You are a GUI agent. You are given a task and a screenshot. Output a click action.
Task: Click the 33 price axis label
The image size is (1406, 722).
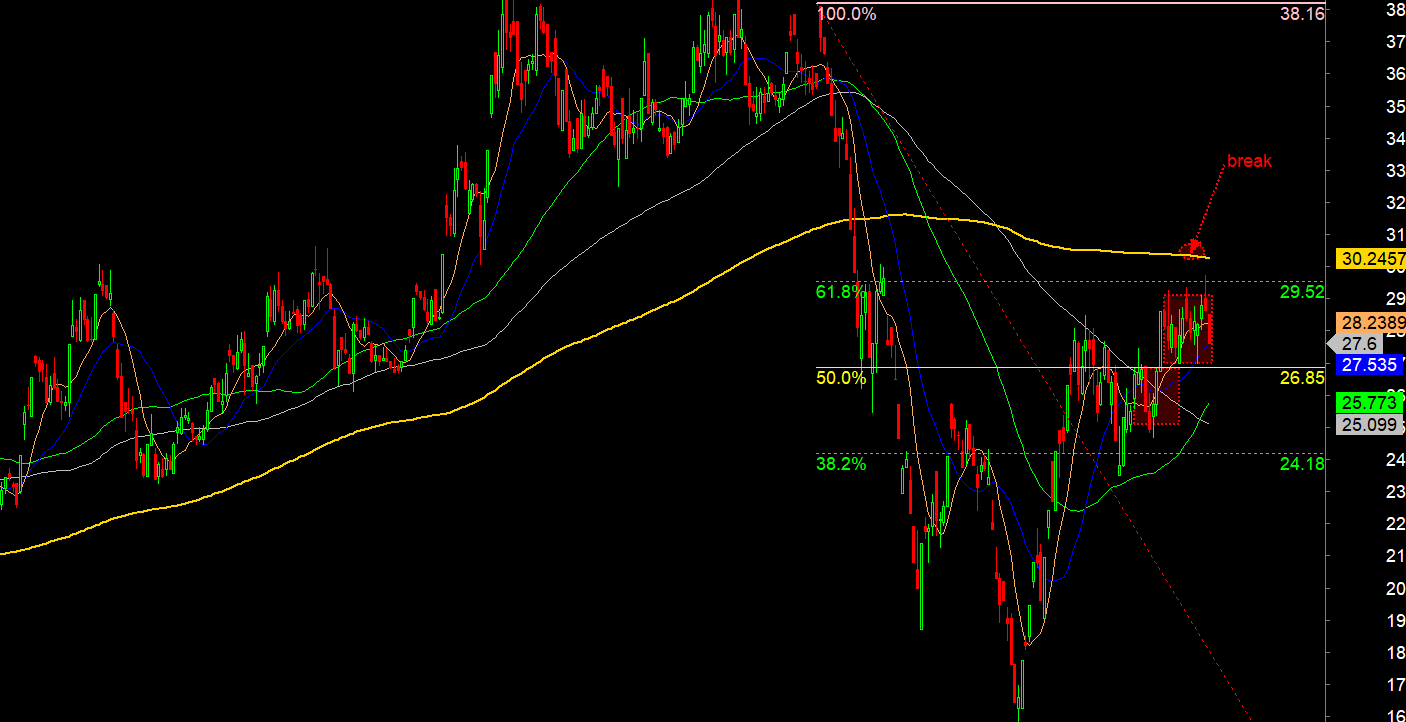point(1396,171)
